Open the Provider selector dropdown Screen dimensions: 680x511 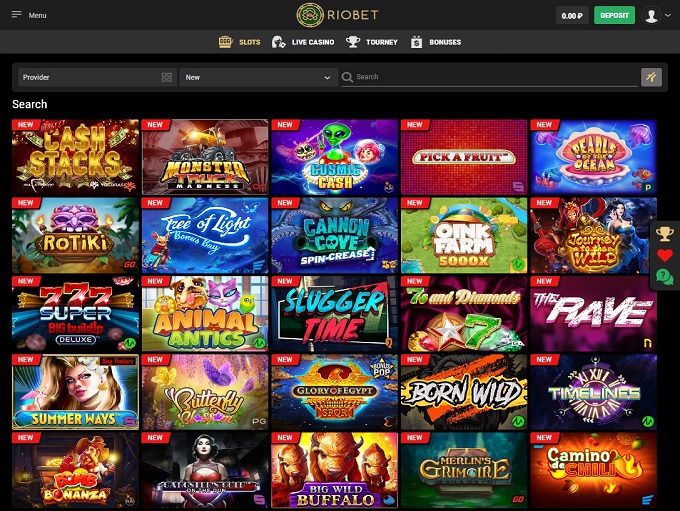(97, 77)
